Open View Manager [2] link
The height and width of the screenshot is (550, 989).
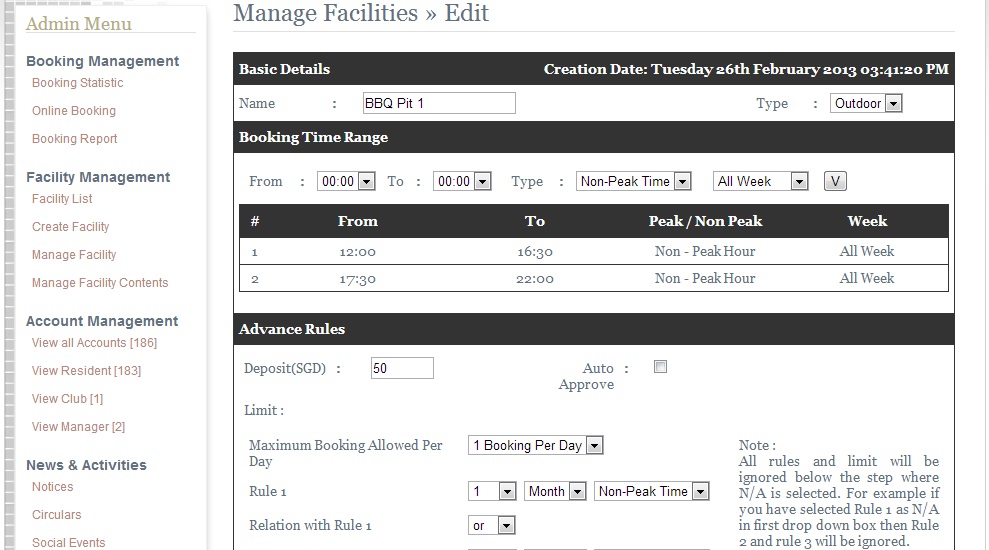78,426
